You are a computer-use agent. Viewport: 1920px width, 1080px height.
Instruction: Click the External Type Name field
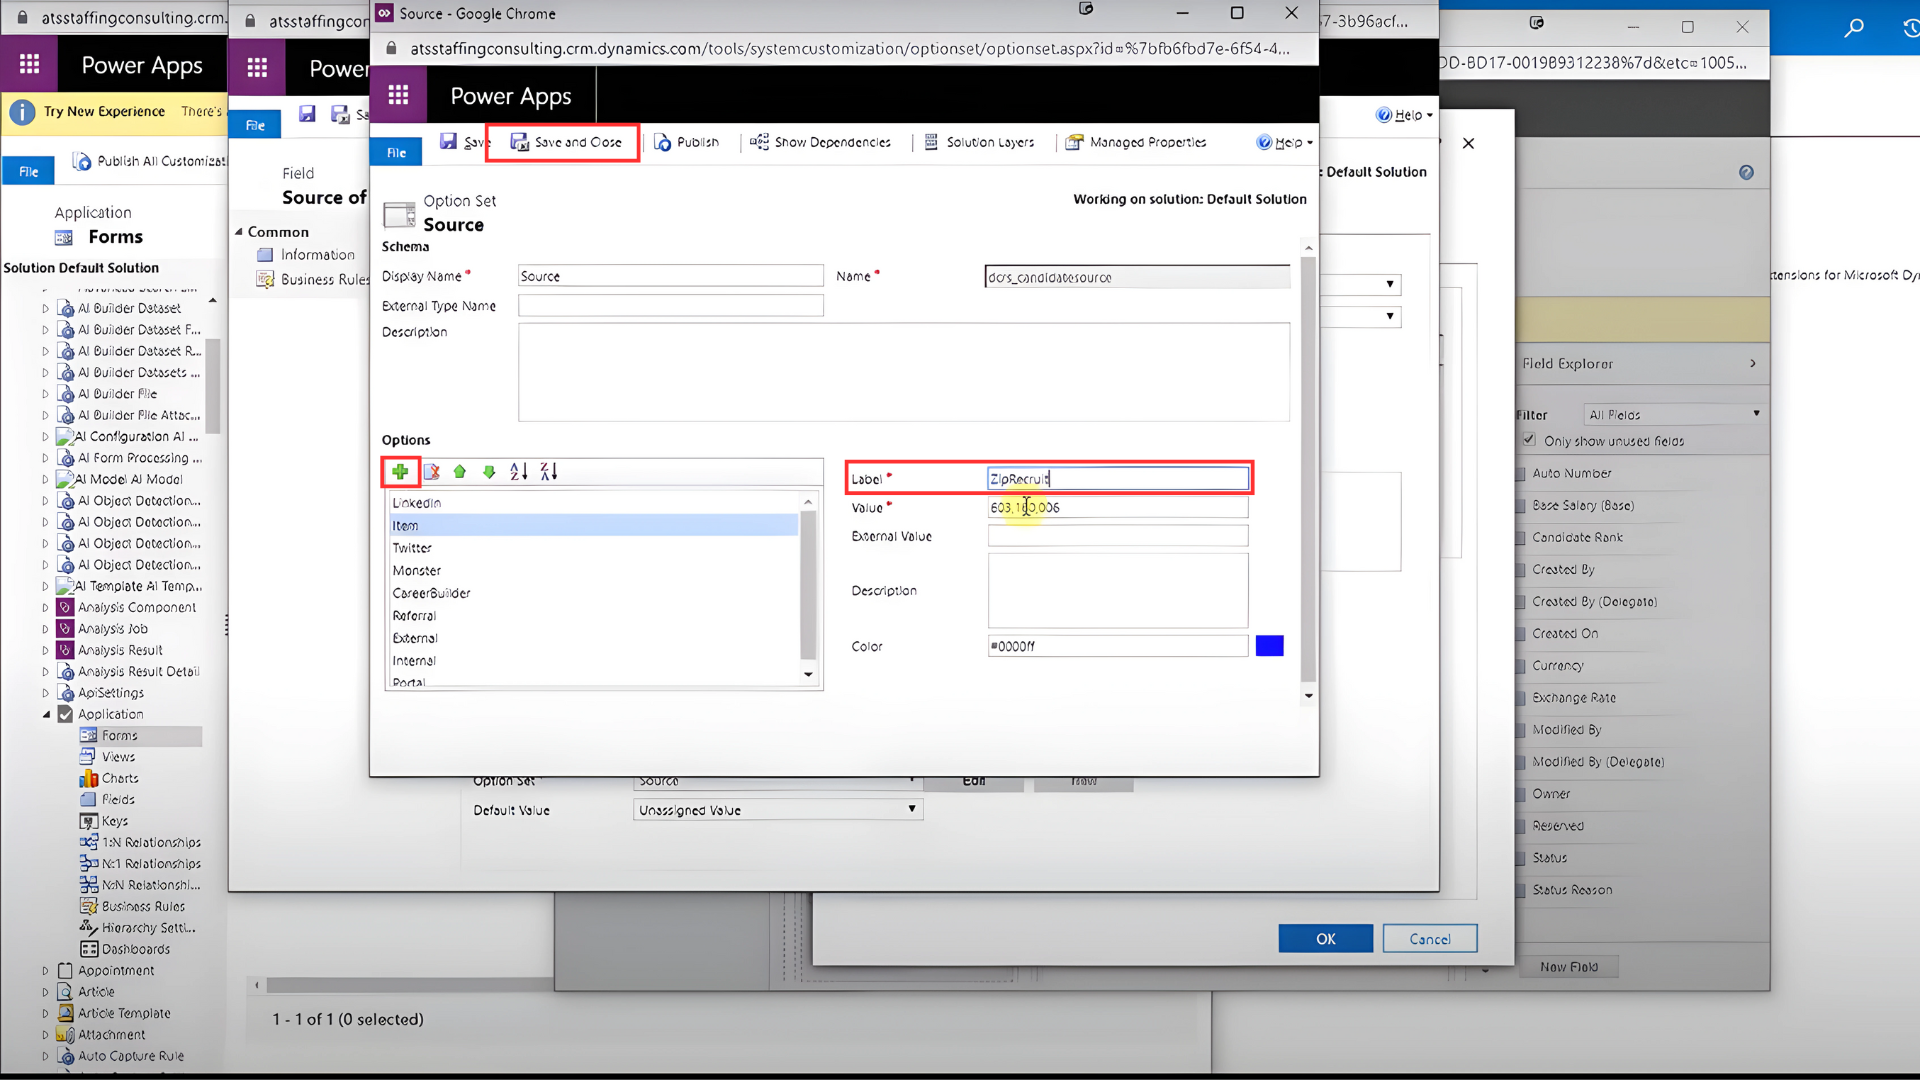pos(671,306)
